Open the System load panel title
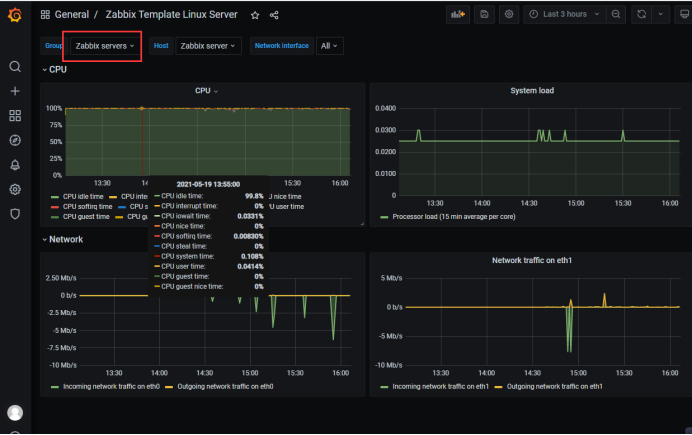Screen dimensions: 692x435 click(532, 90)
